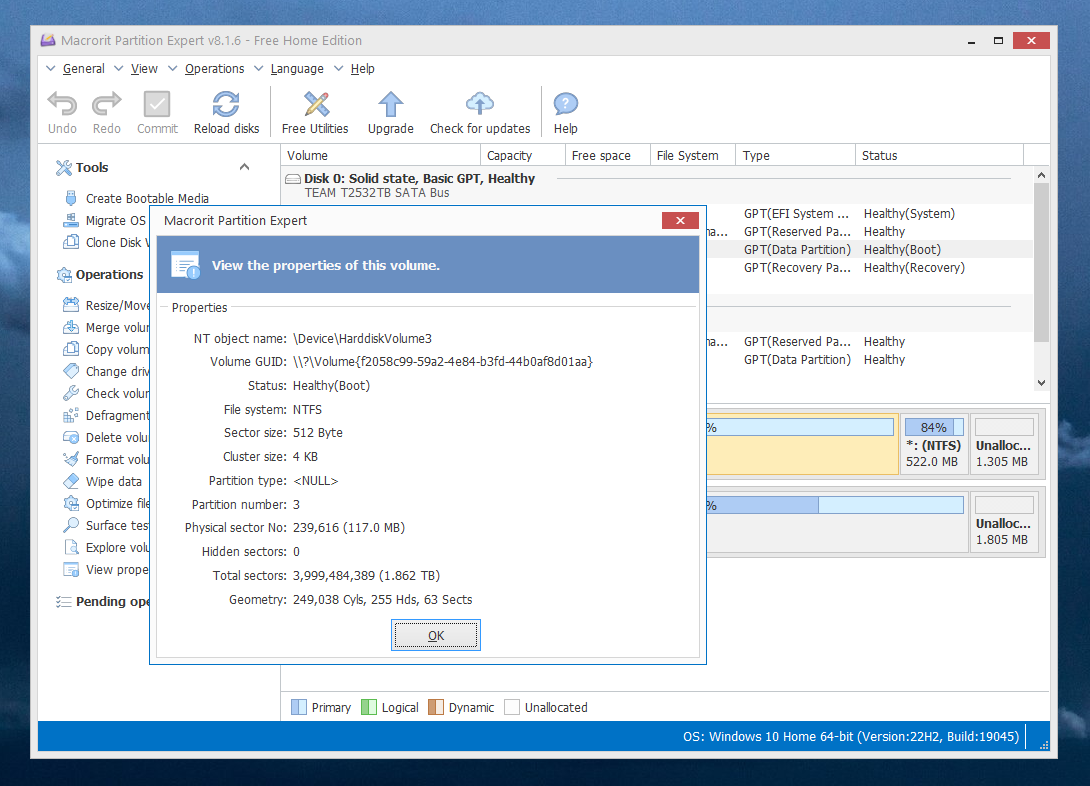Click the Redo toolbar icon
Viewport: 1090px width, 786px height.
106,104
